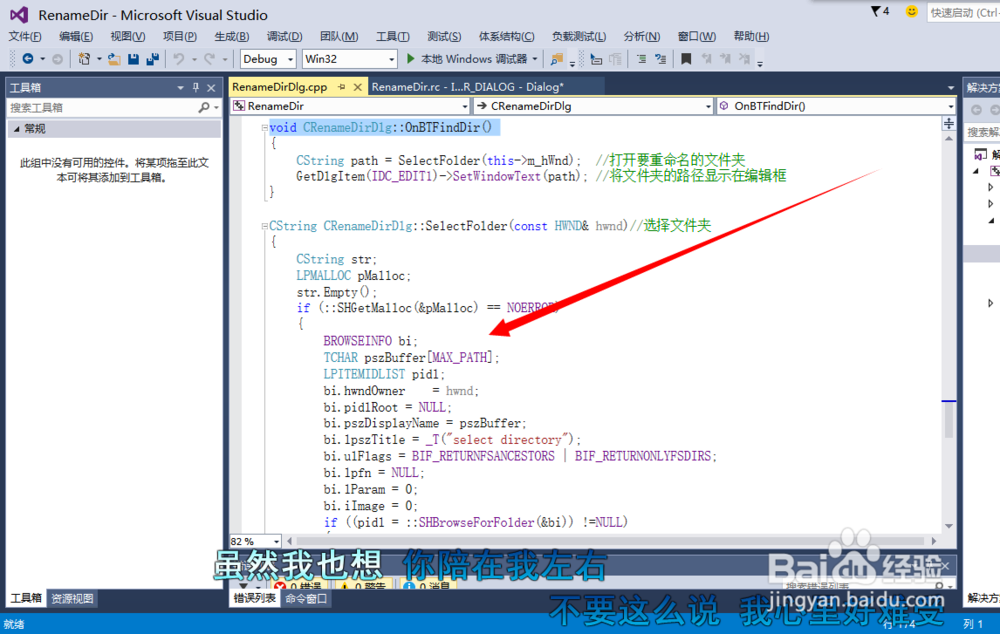Open the 82 % zoom level dropdown
The height and width of the screenshot is (634, 1000).
pyautogui.click(x=255, y=541)
